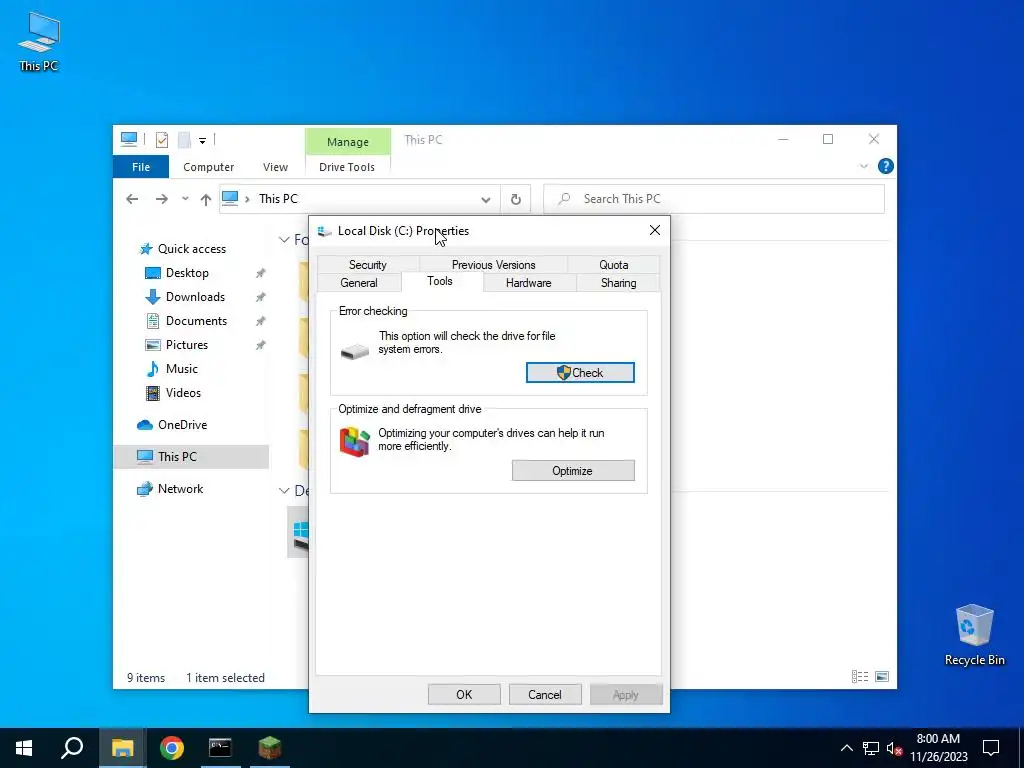This screenshot has height=768, width=1024.
Task: Minimize the This PC Explorer window
Action: pyautogui.click(x=783, y=139)
